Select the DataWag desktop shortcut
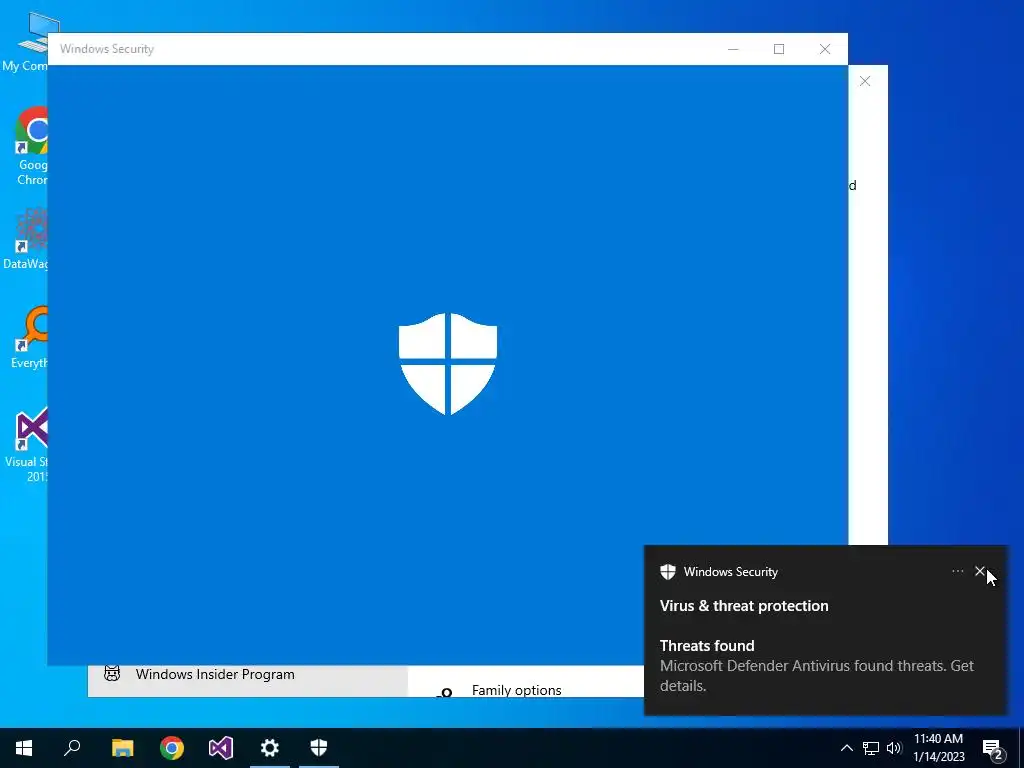The height and width of the screenshot is (768, 1024). (x=26, y=238)
